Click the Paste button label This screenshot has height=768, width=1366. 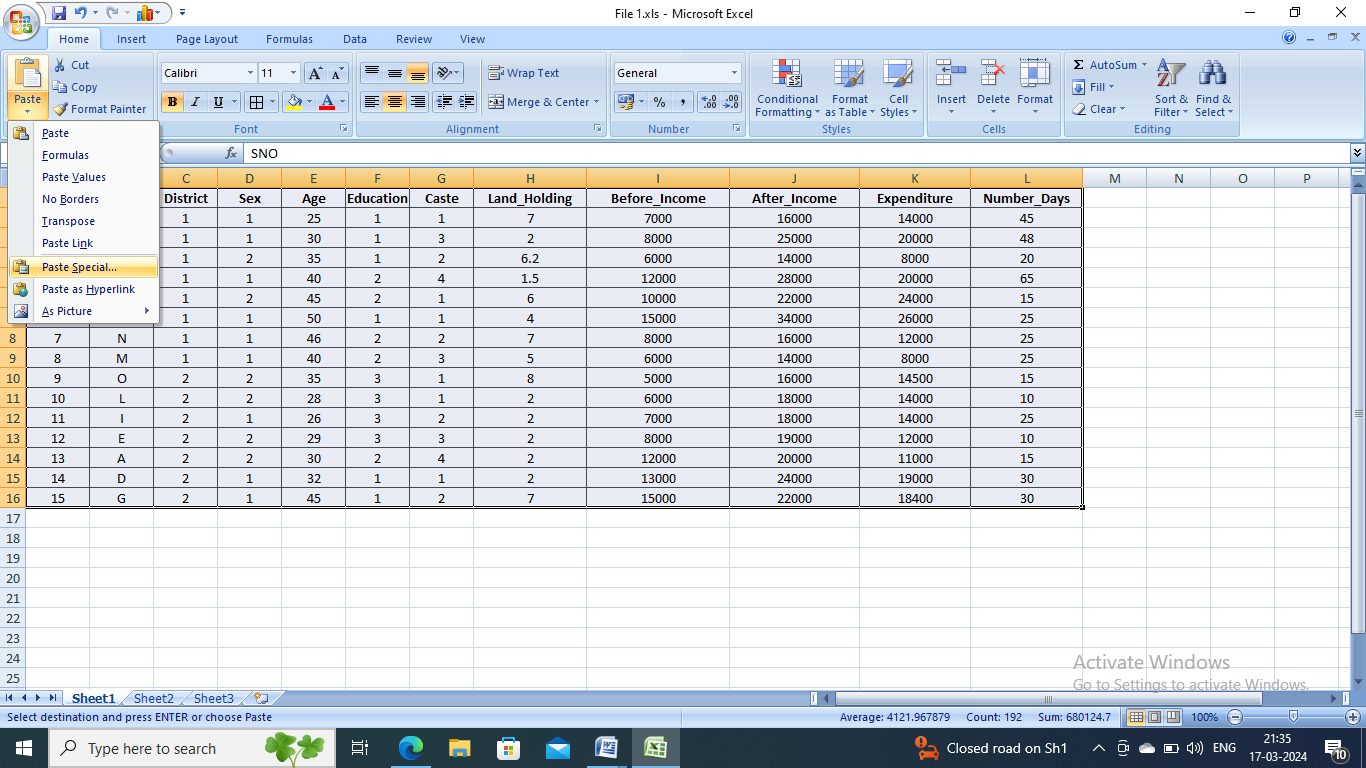[27, 100]
